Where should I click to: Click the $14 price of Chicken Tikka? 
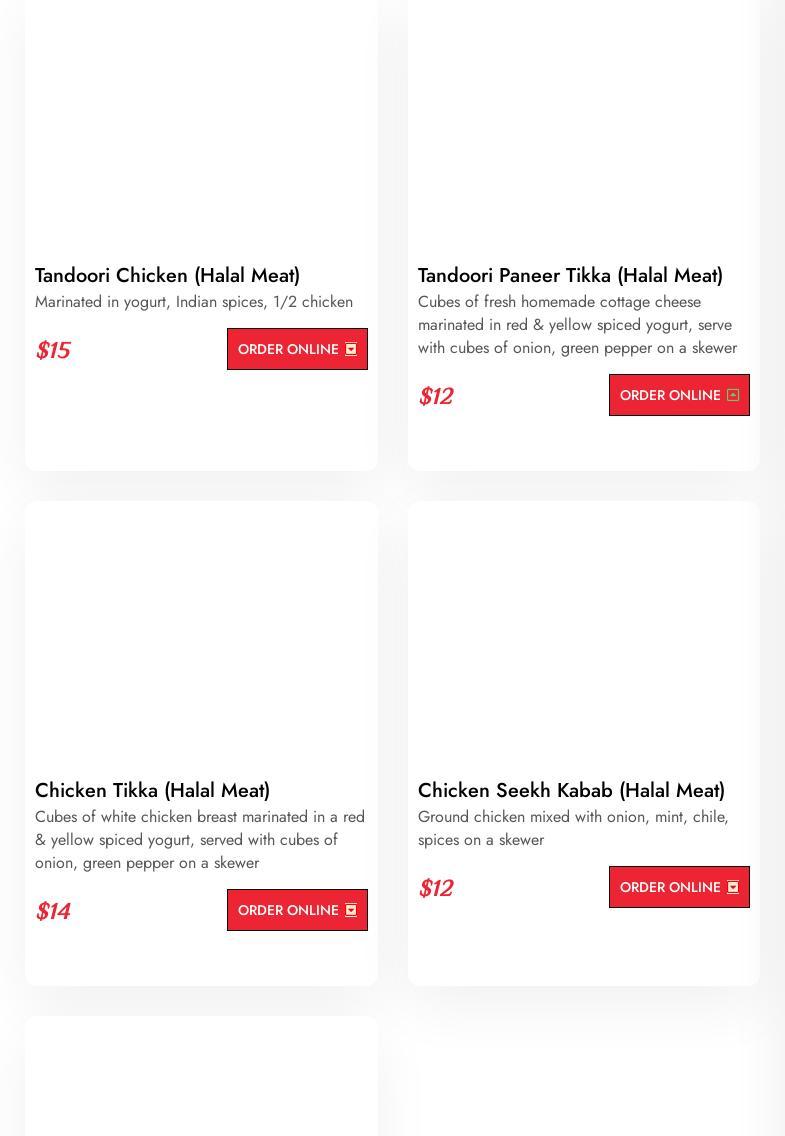52,911
